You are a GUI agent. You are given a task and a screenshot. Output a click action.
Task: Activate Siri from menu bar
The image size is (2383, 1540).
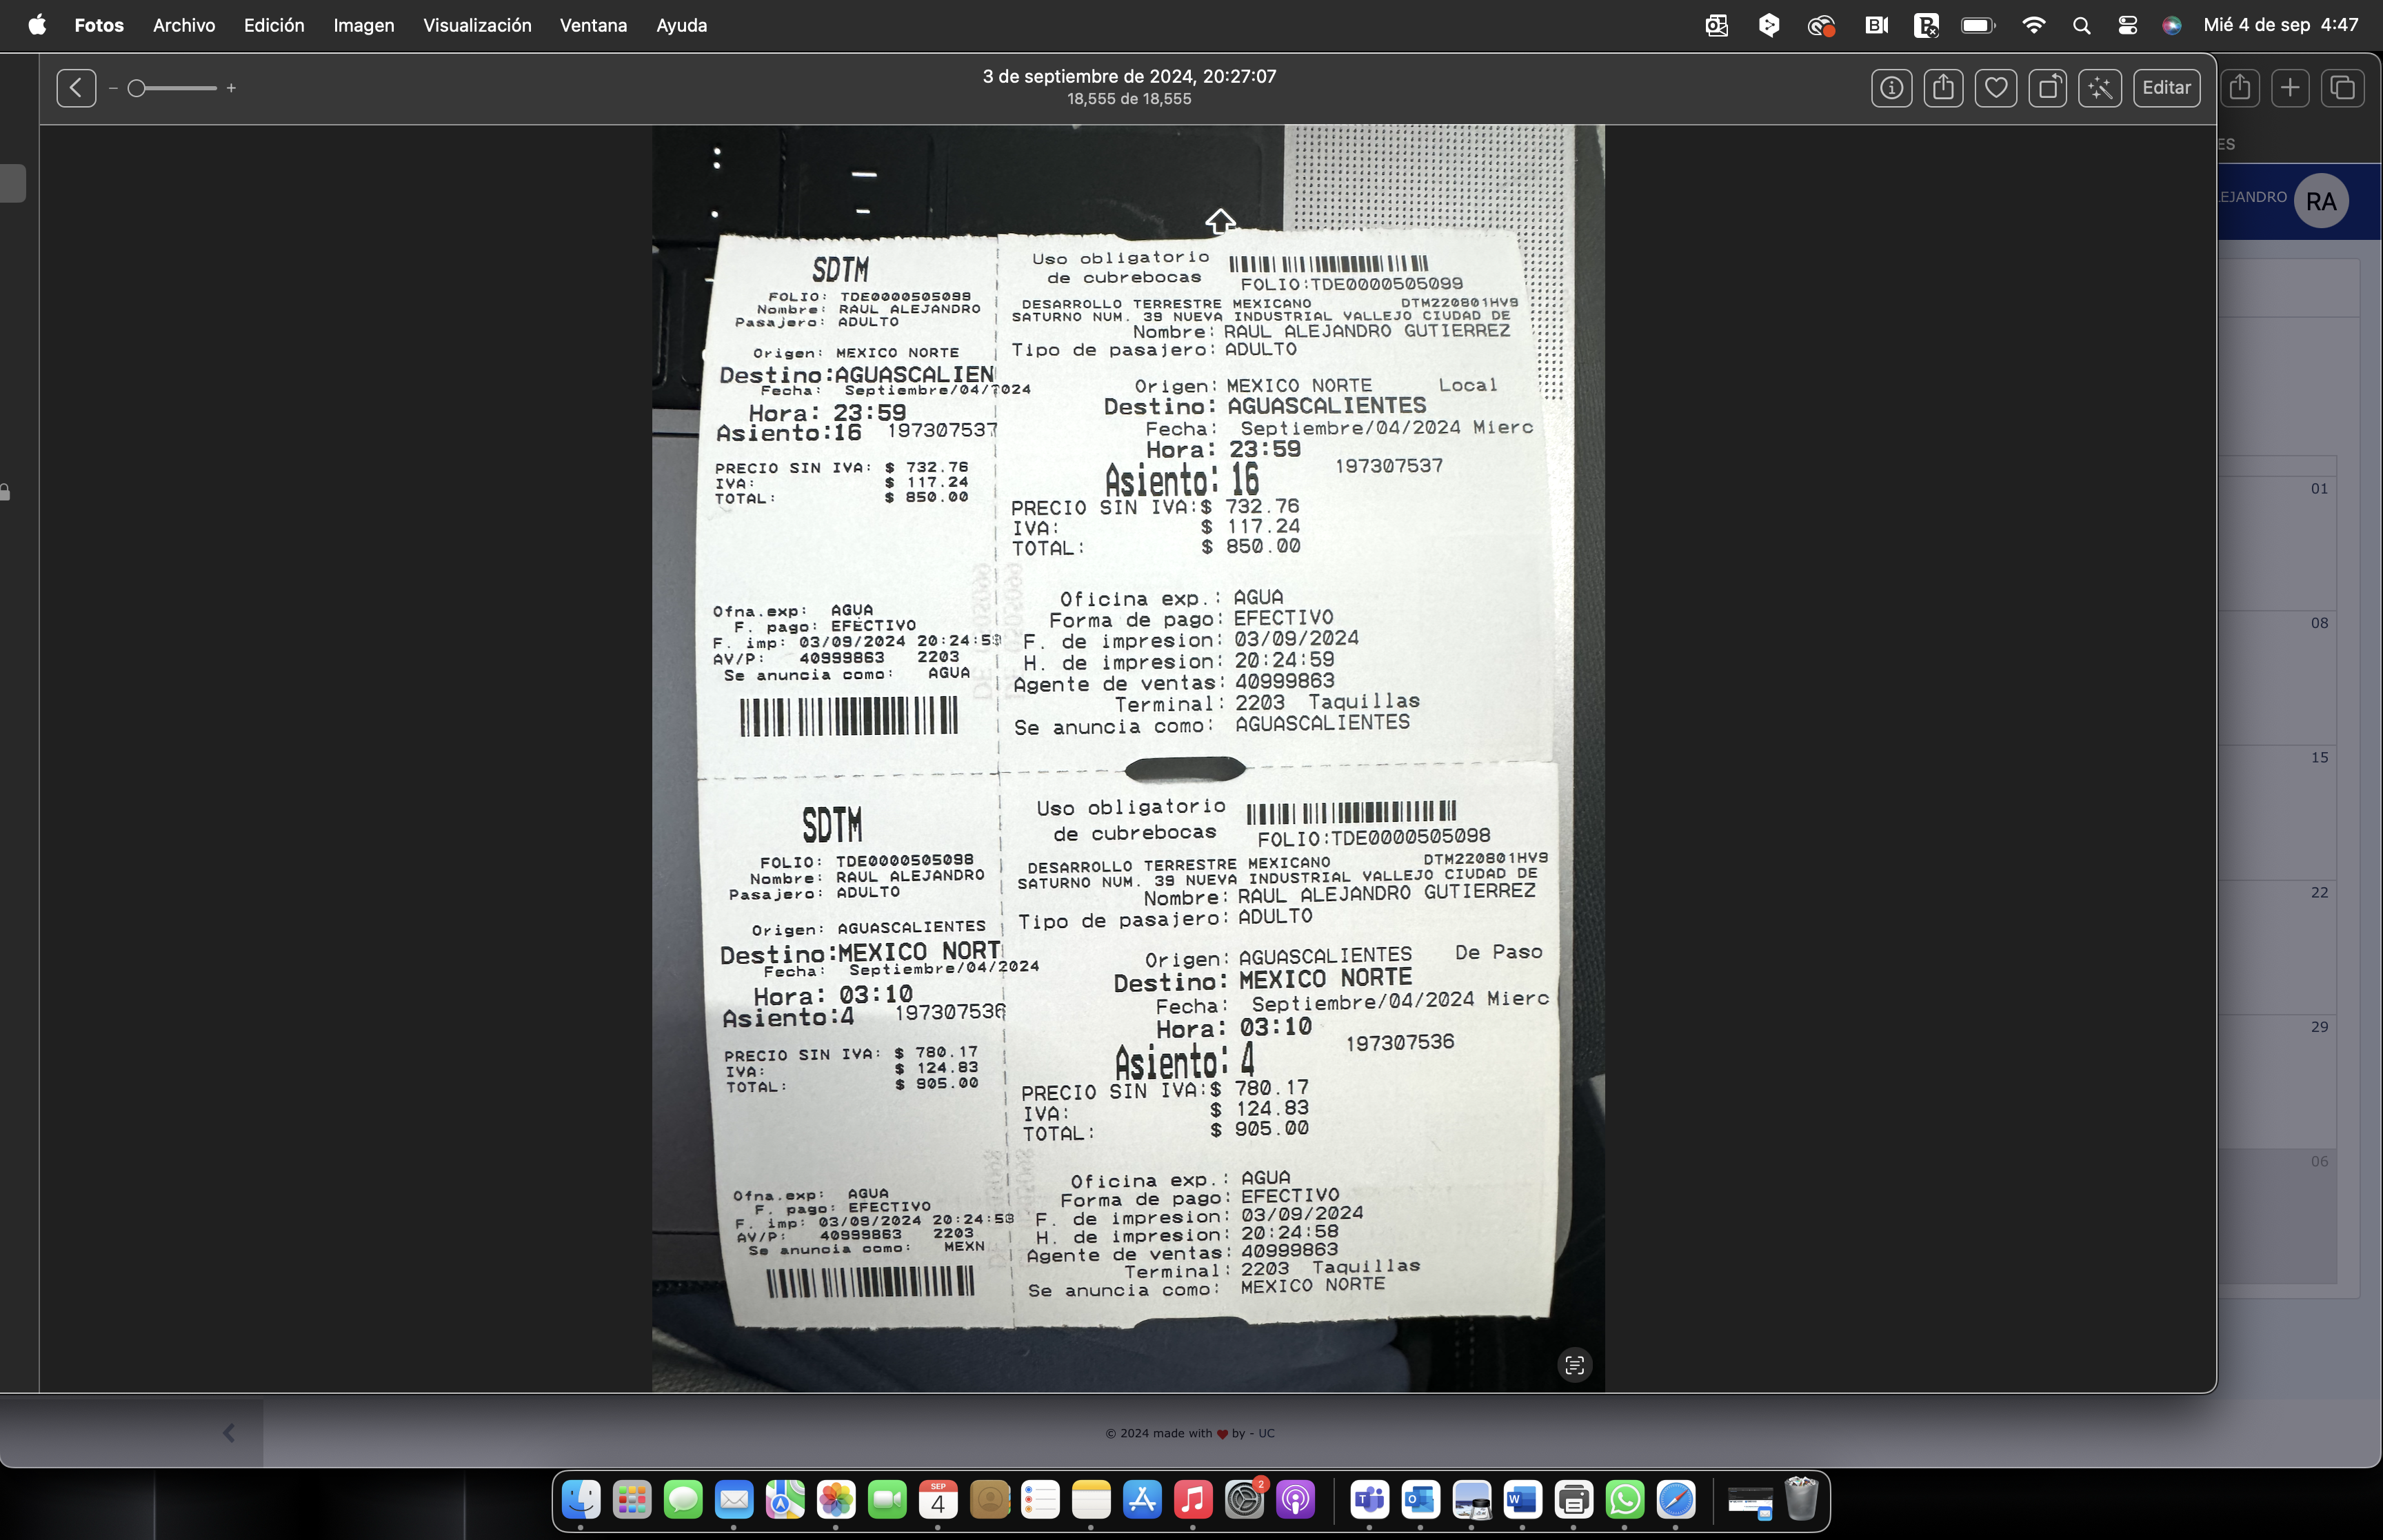tap(2171, 26)
